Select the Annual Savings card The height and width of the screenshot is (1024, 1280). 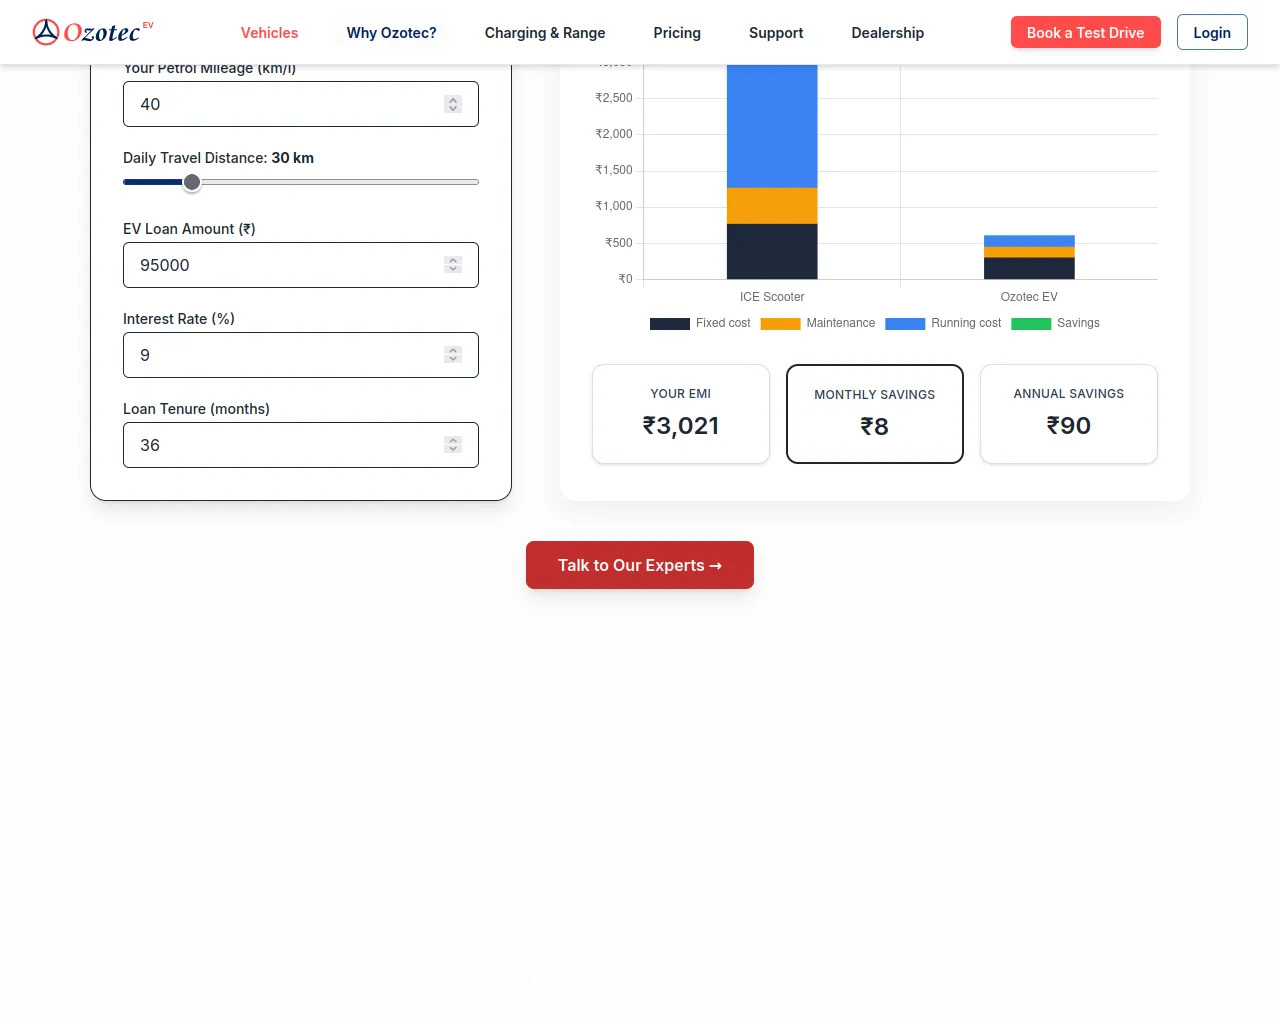pos(1069,414)
